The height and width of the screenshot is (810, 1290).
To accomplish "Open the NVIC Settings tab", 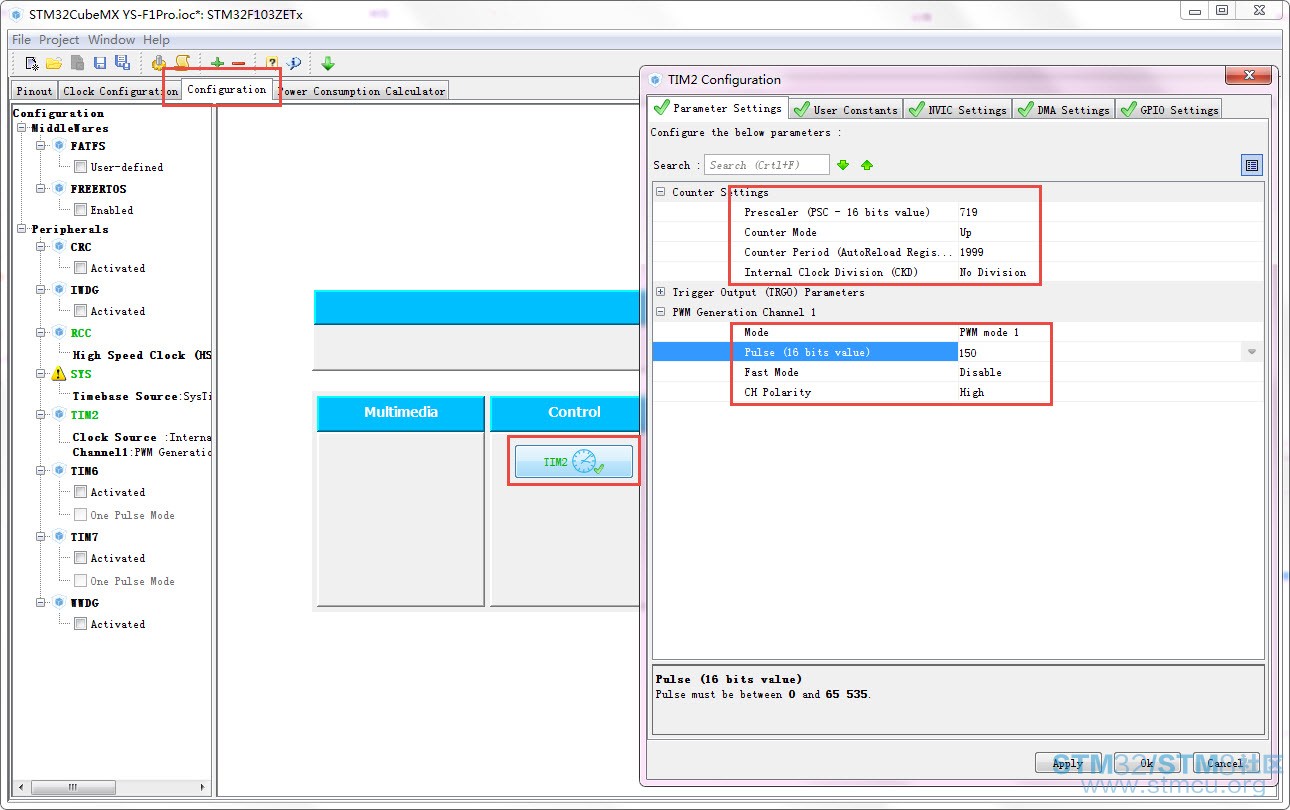I will point(957,109).
